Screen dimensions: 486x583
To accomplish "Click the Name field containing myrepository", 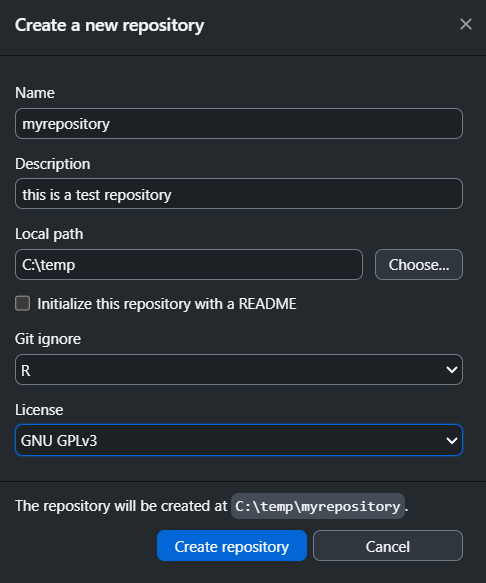I will 239,123.
